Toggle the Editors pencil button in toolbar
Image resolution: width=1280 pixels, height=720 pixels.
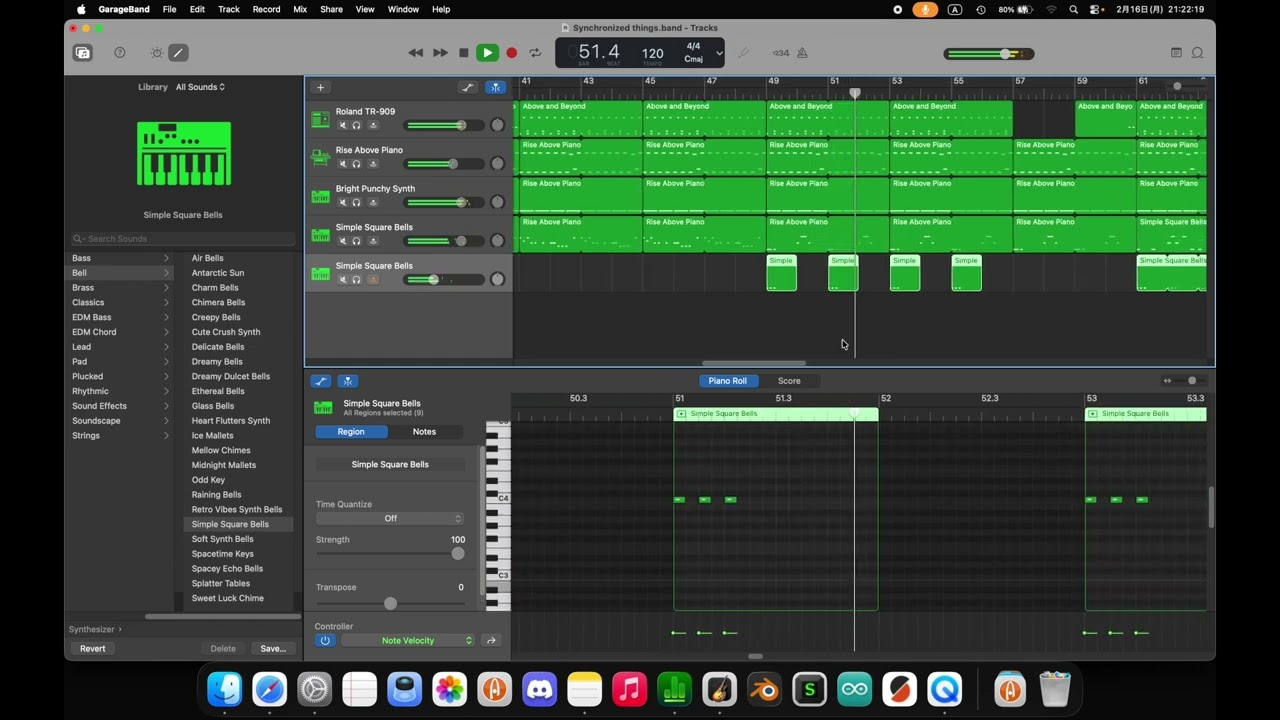178,53
